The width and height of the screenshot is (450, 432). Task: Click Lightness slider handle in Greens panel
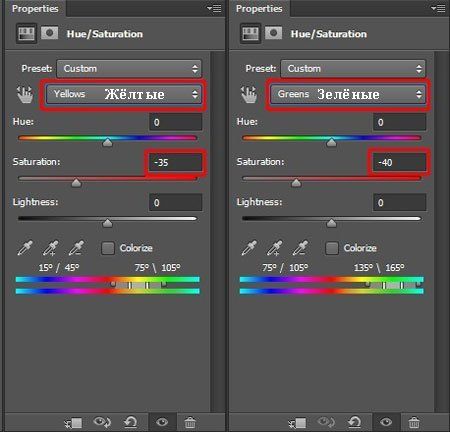pyautogui.click(x=331, y=223)
